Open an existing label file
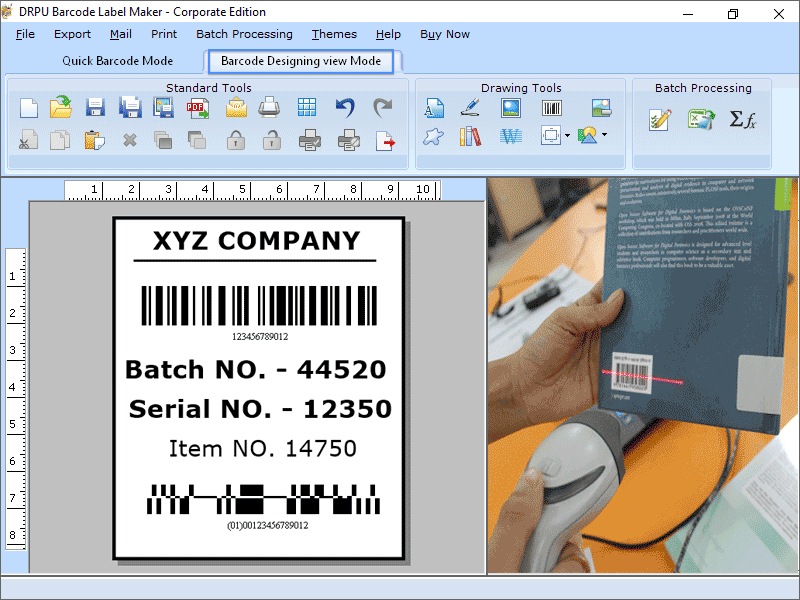Image resolution: width=800 pixels, height=600 pixels. pos(61,107)
